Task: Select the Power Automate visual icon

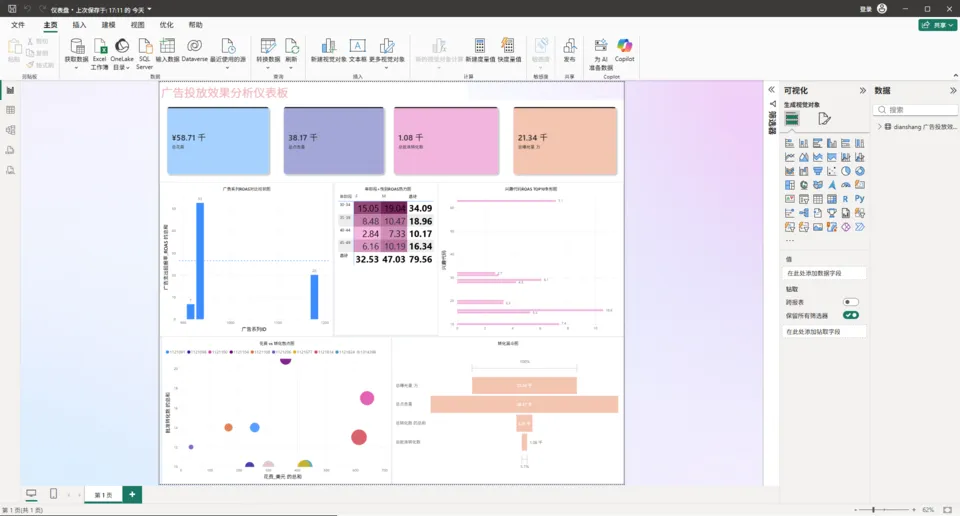Action: coord(860,227)
